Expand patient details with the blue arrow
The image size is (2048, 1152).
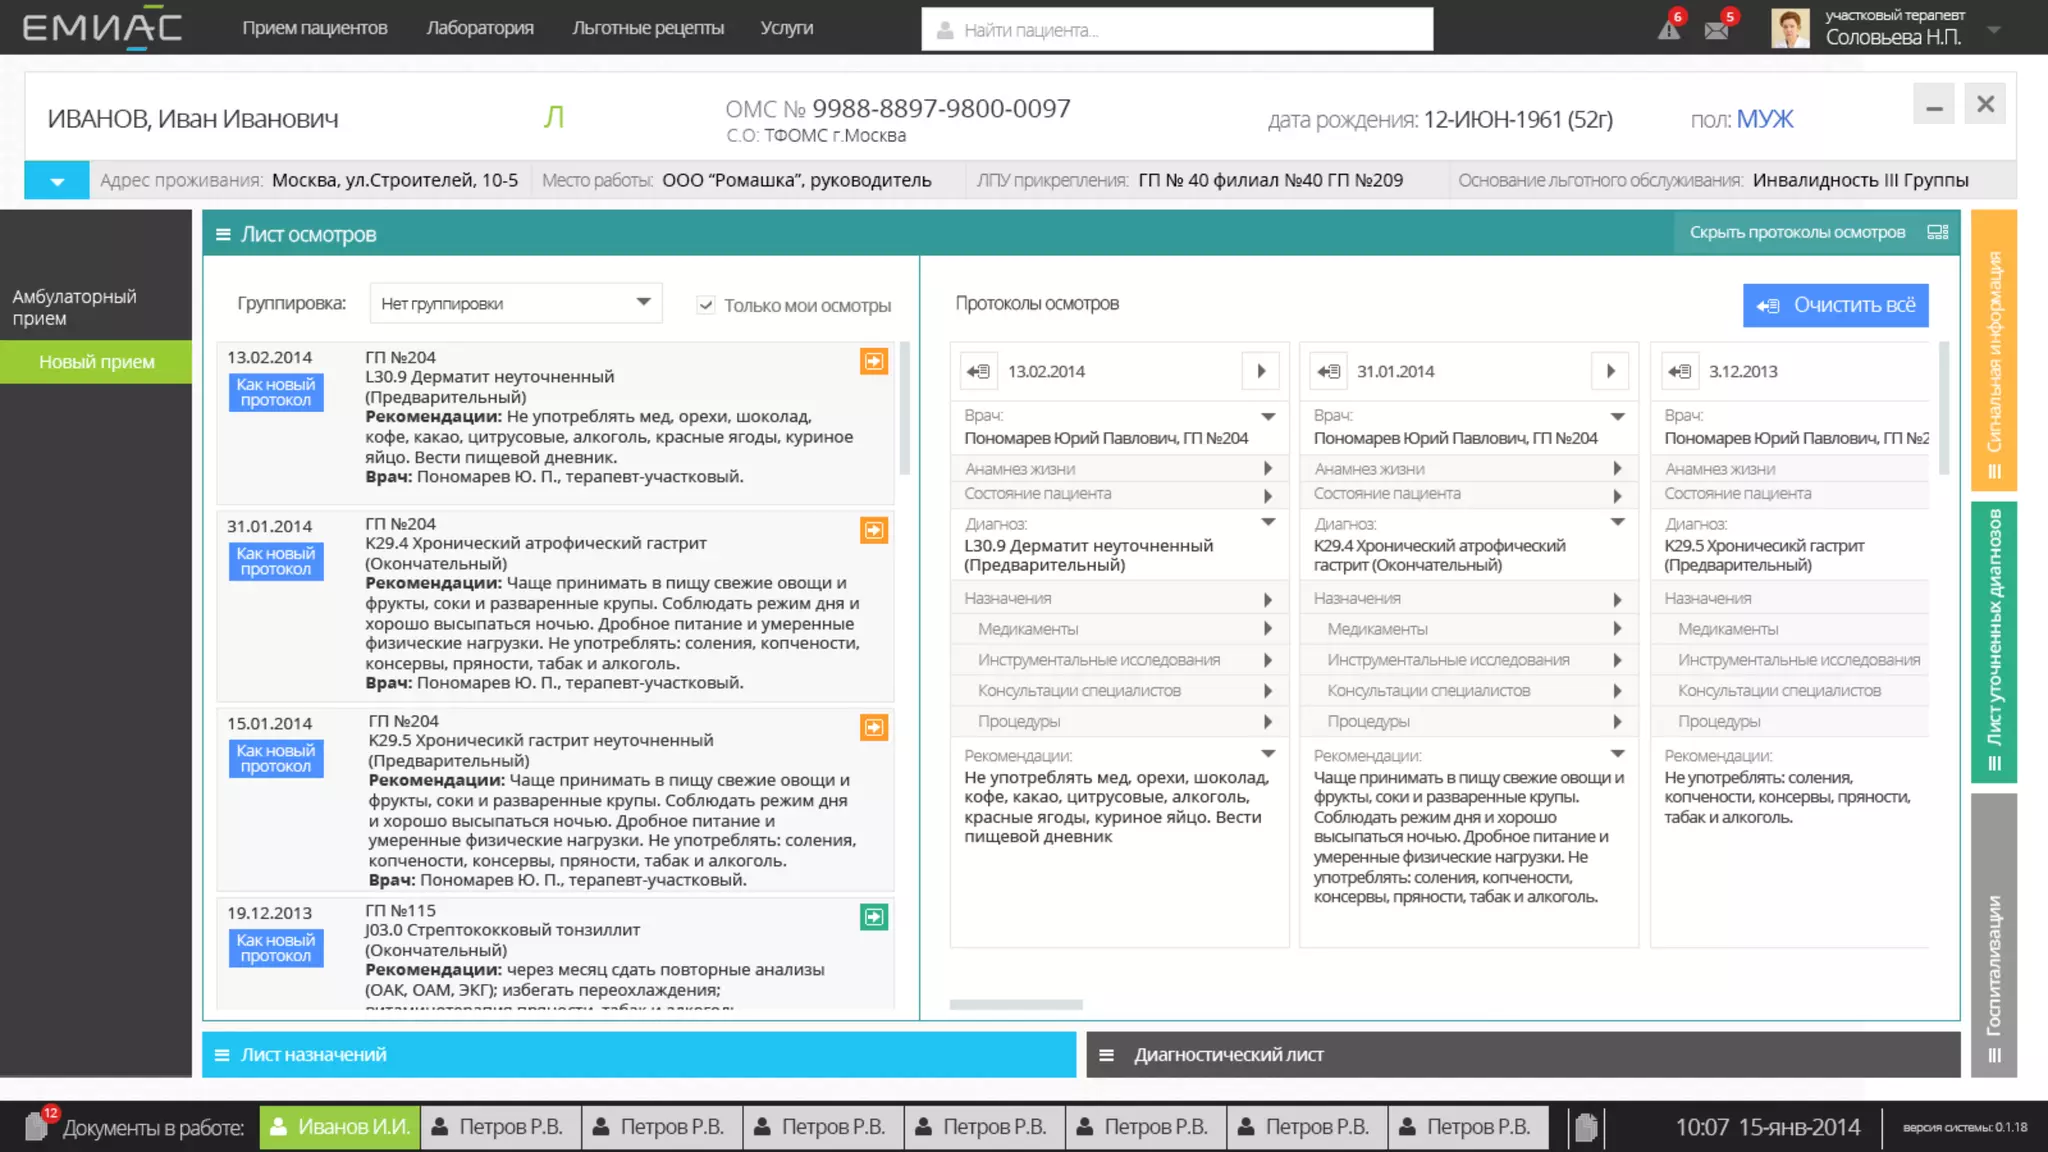tap(57, 181)
